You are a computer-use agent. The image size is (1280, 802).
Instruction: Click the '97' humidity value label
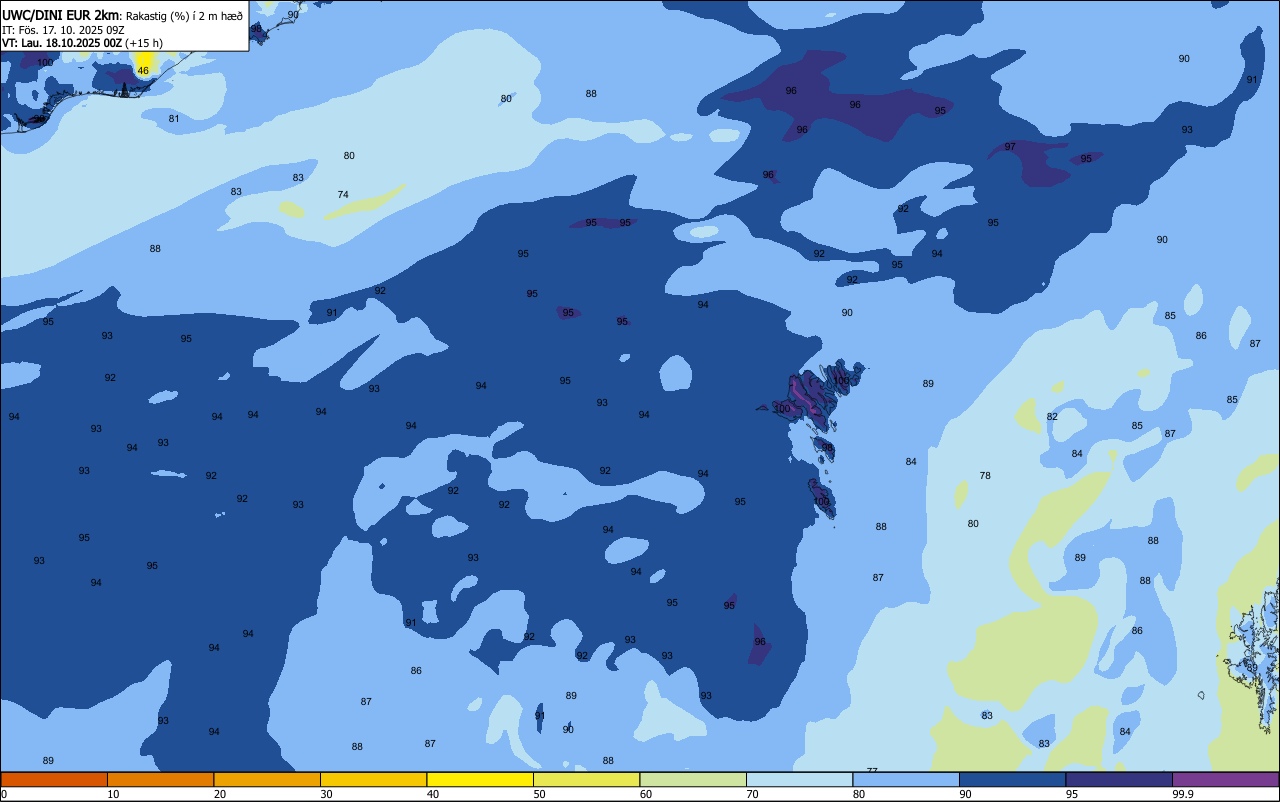click(1010, 147)
